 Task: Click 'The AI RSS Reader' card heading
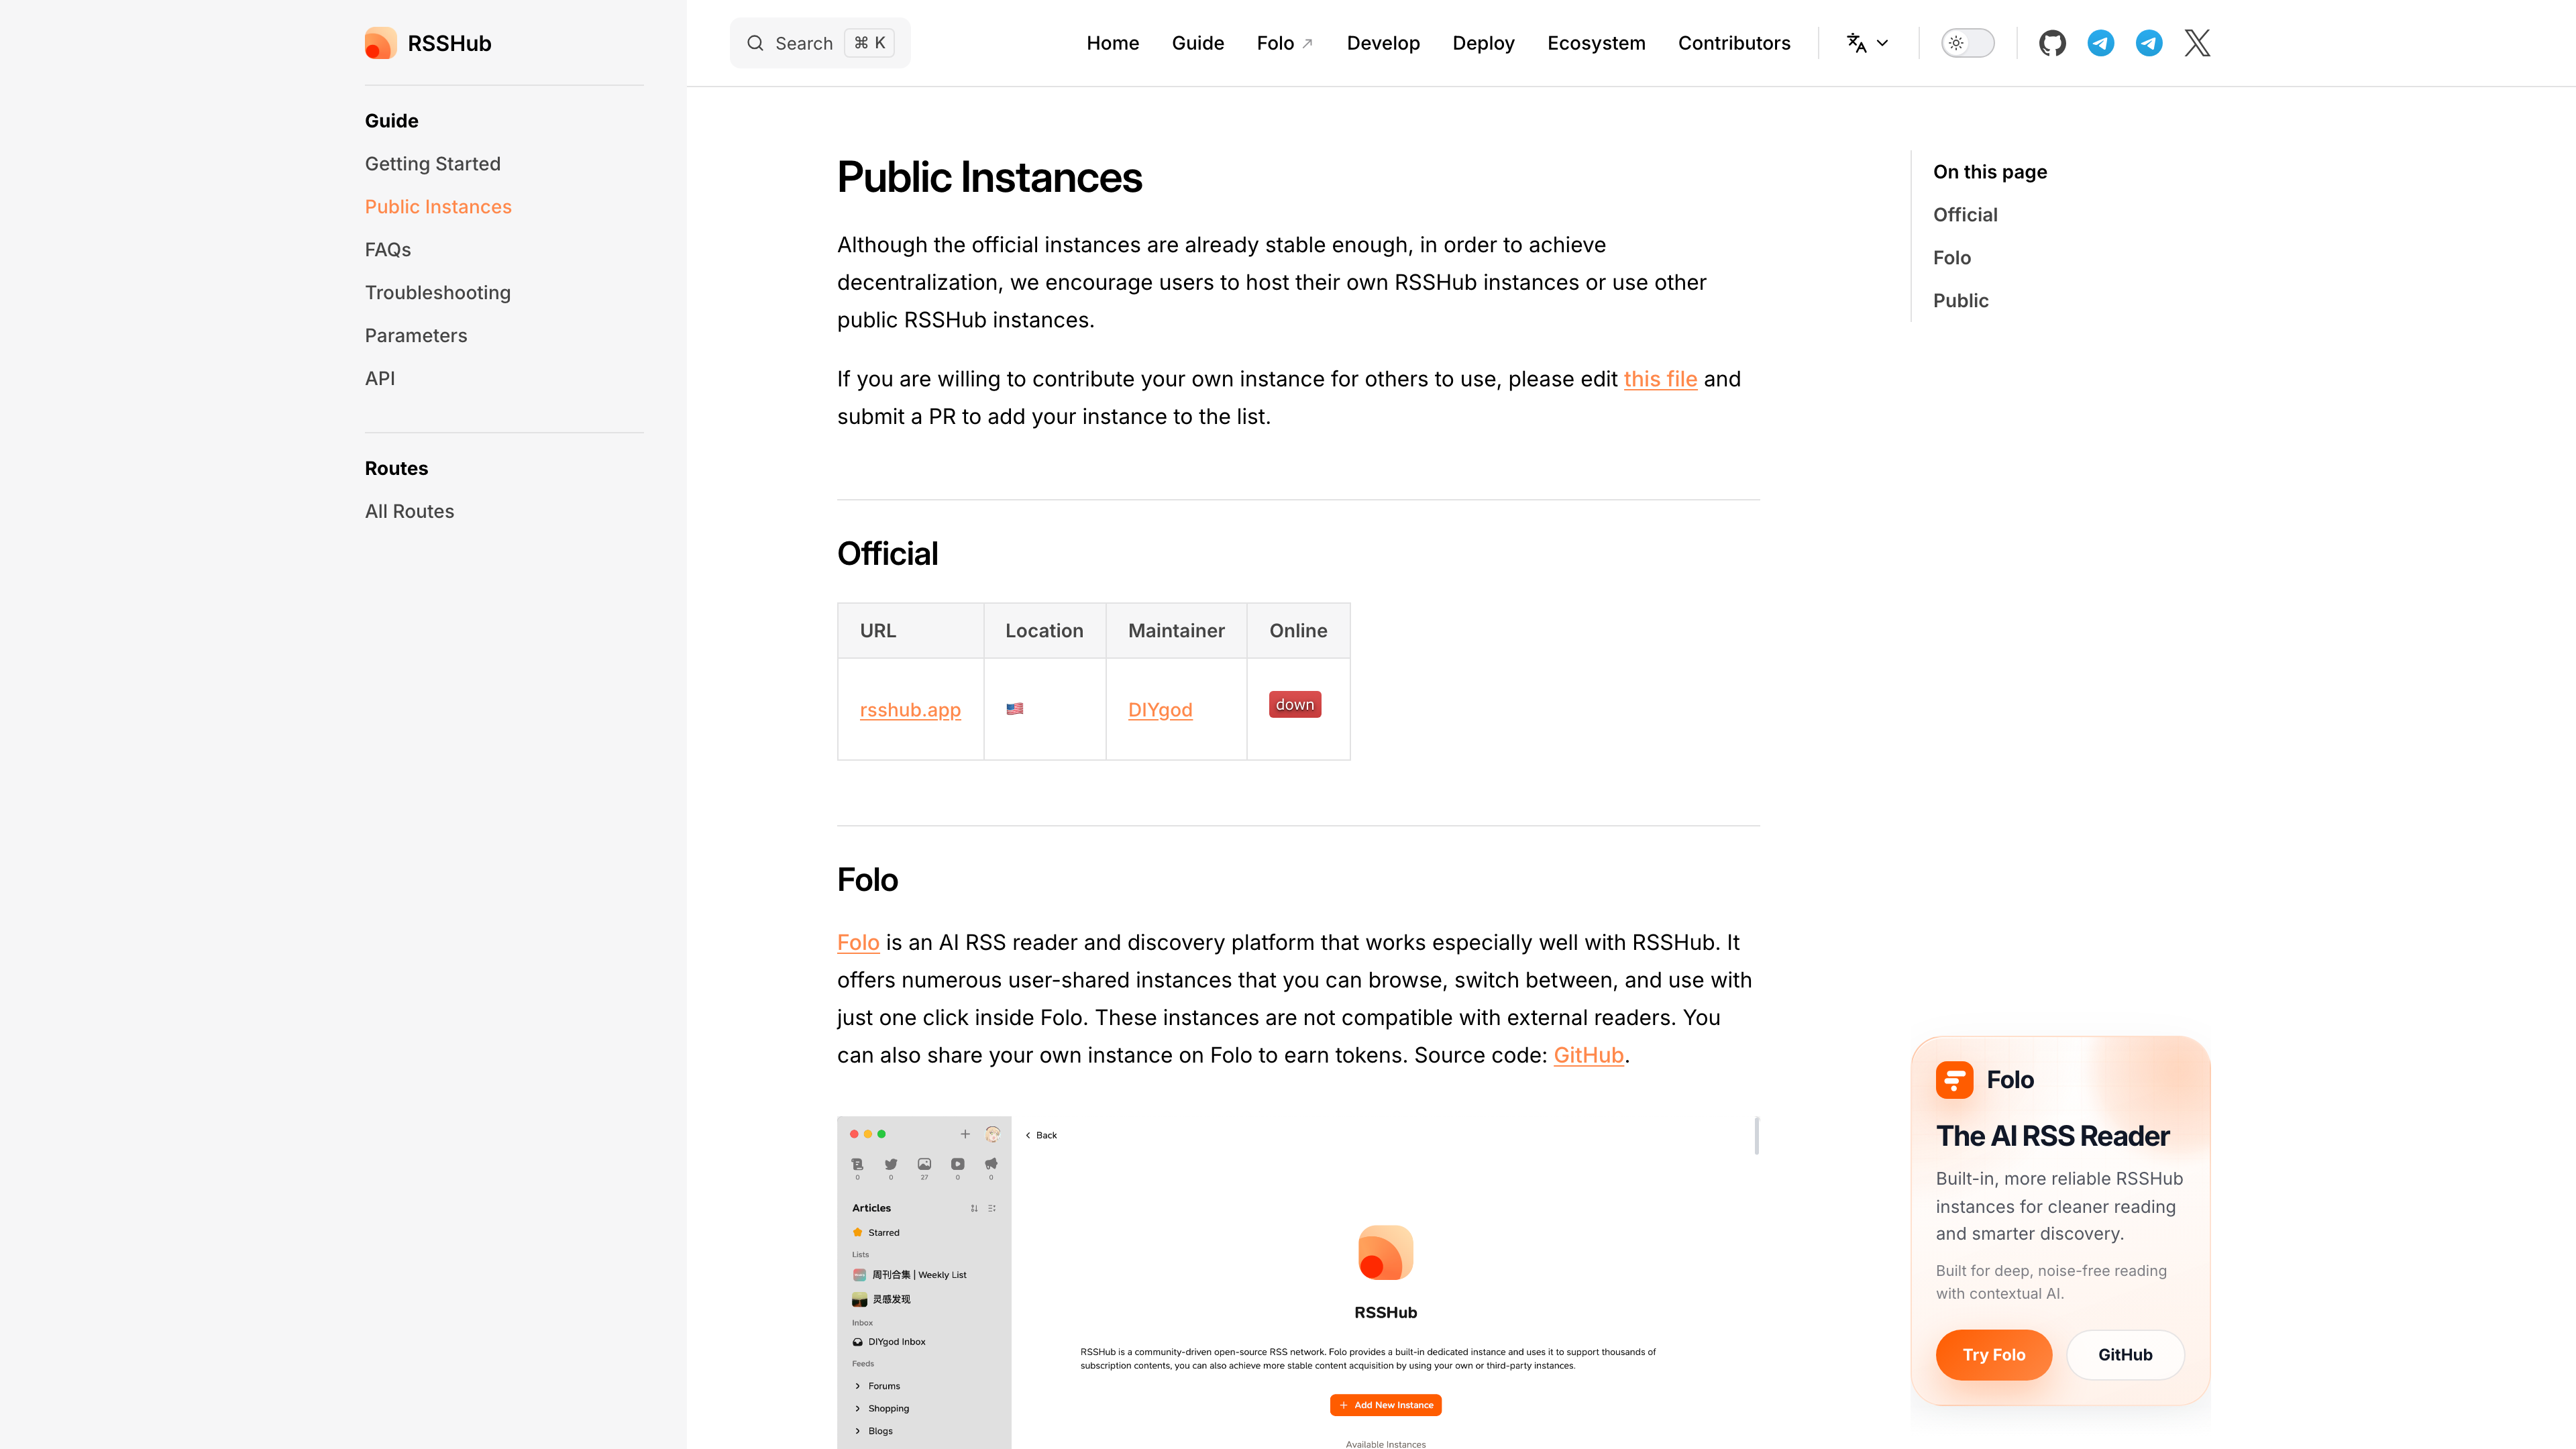[x=2052, y=1136]
